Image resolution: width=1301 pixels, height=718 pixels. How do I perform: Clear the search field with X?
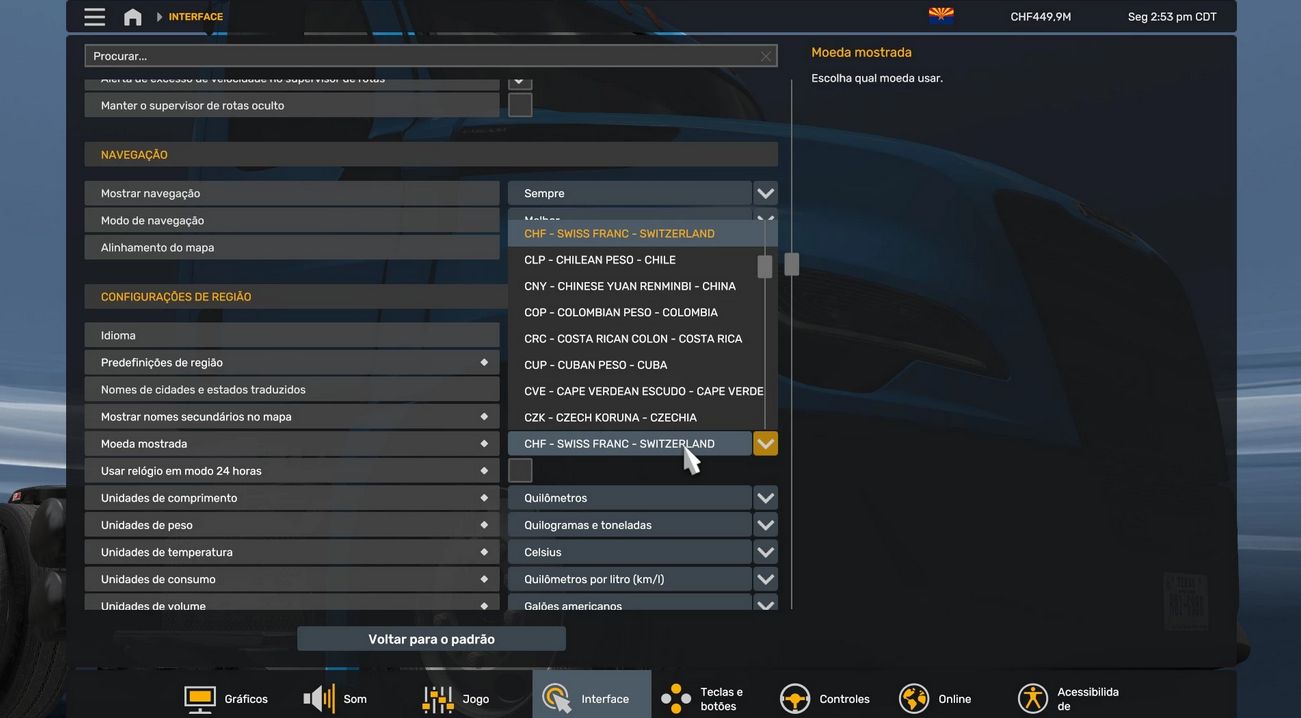(x=766, y=56)
